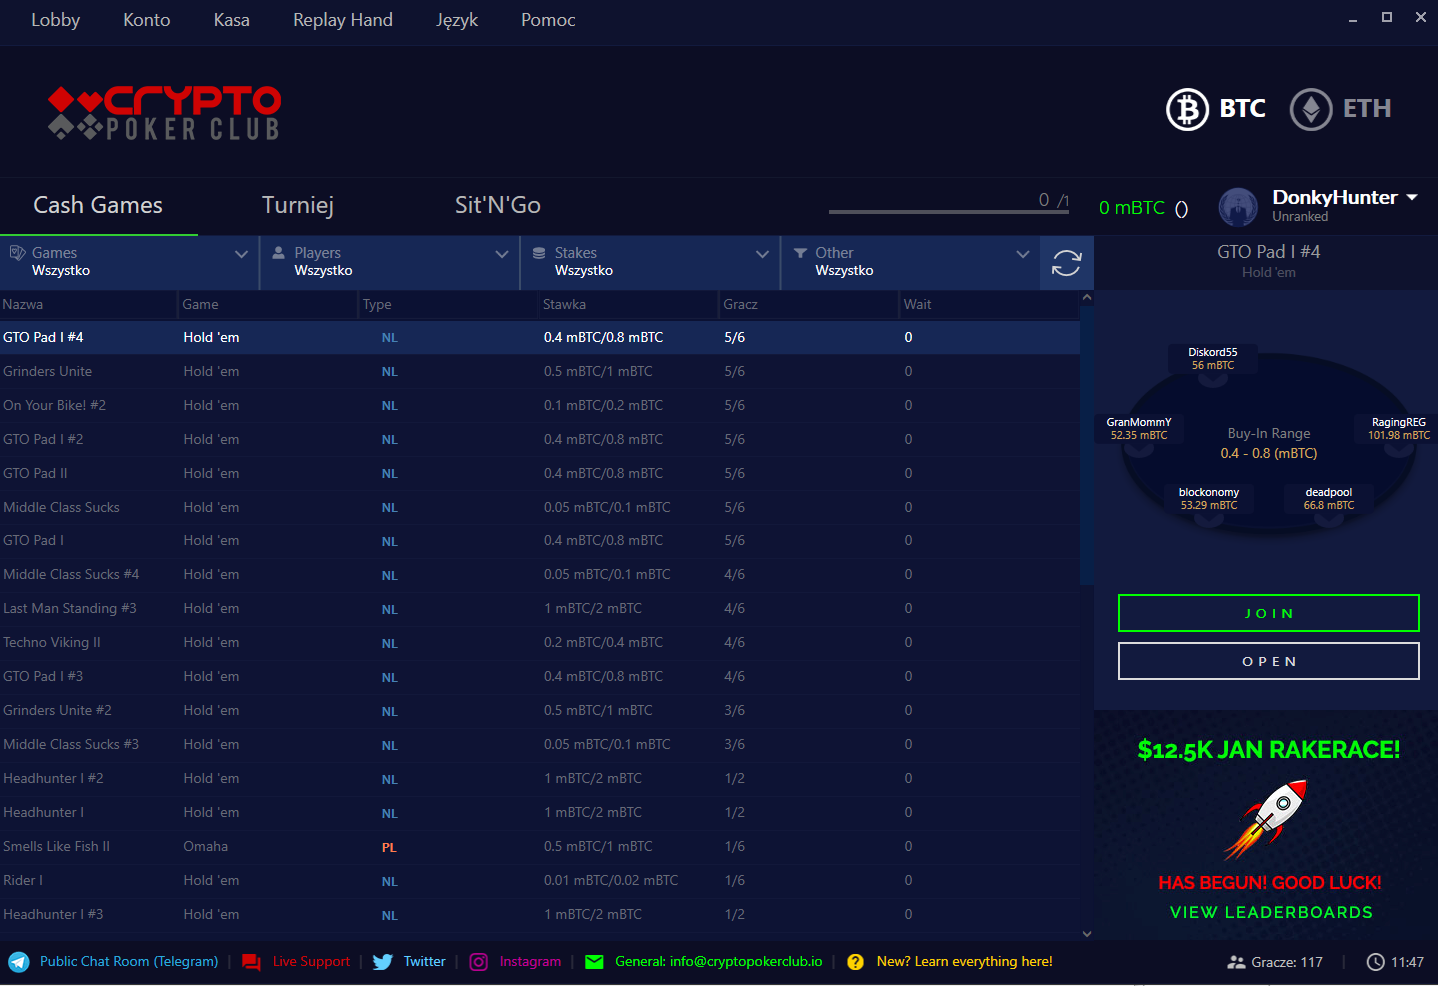1438x986 pixels.
Task: Click the DonkyHunter avatar icon
Action: [x=1238, y=207]
